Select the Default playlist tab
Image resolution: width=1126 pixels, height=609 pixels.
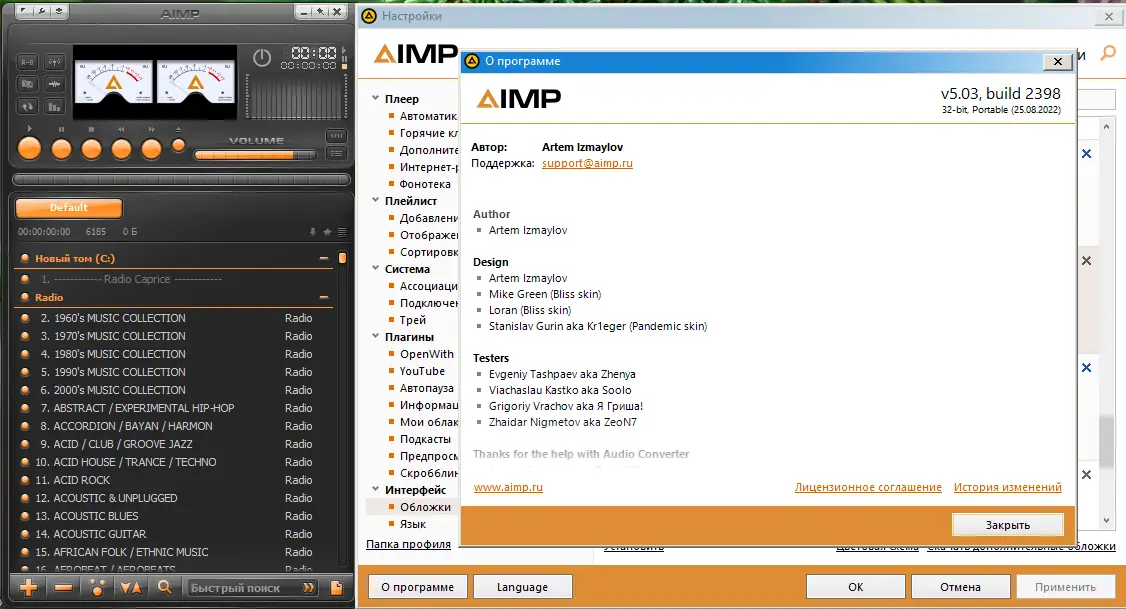[69, 208]
